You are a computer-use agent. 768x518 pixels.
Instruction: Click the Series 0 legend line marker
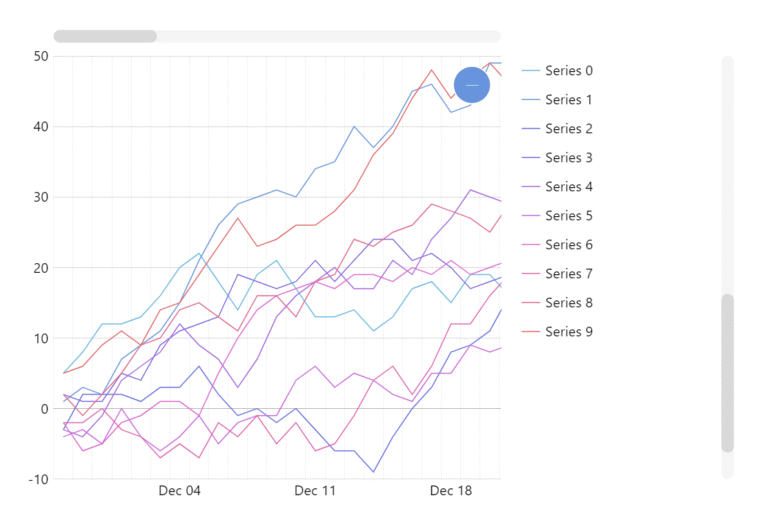tap(530, 71)
